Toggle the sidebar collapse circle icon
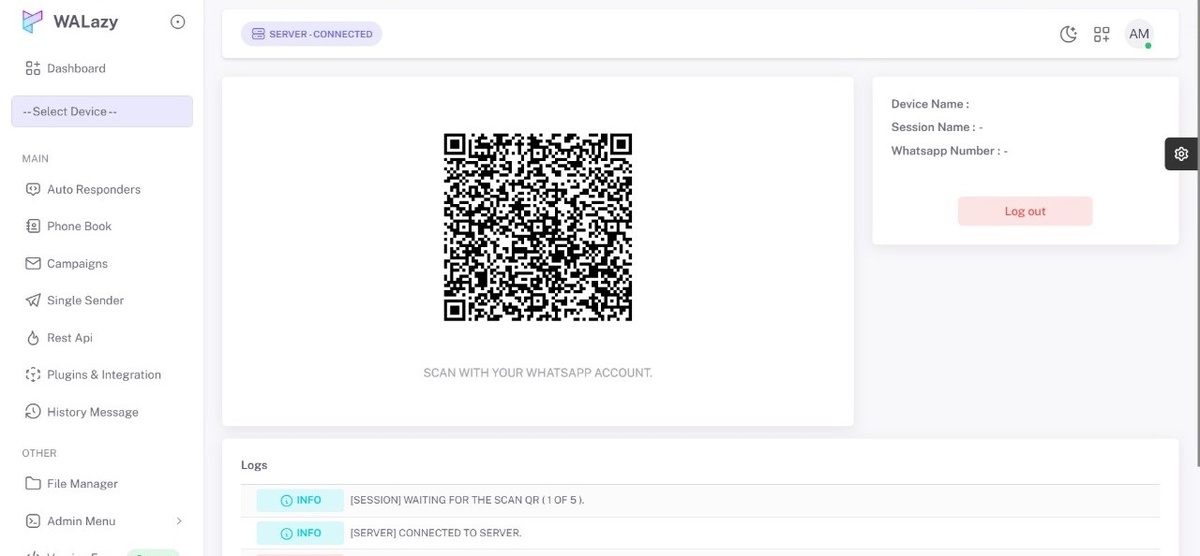 pos(178,22)
